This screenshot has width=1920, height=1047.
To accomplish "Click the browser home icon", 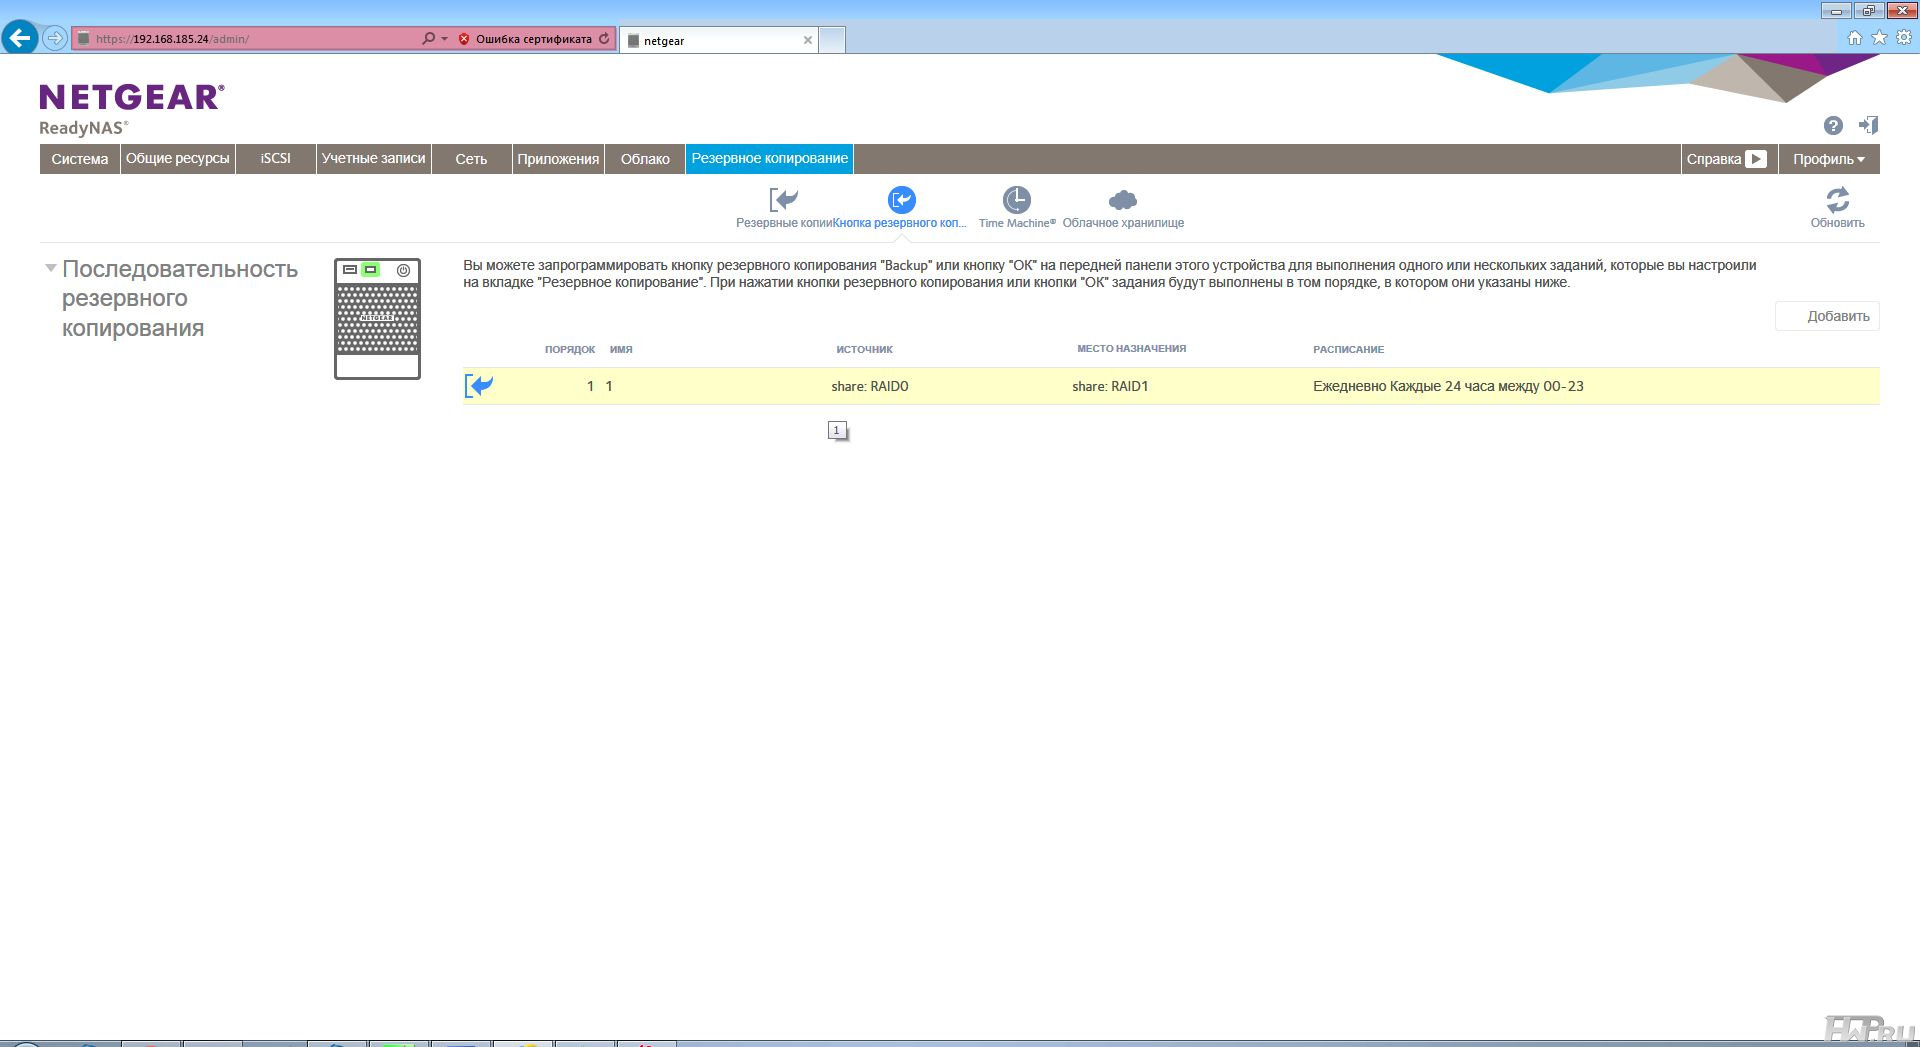I will point(1854,38).
